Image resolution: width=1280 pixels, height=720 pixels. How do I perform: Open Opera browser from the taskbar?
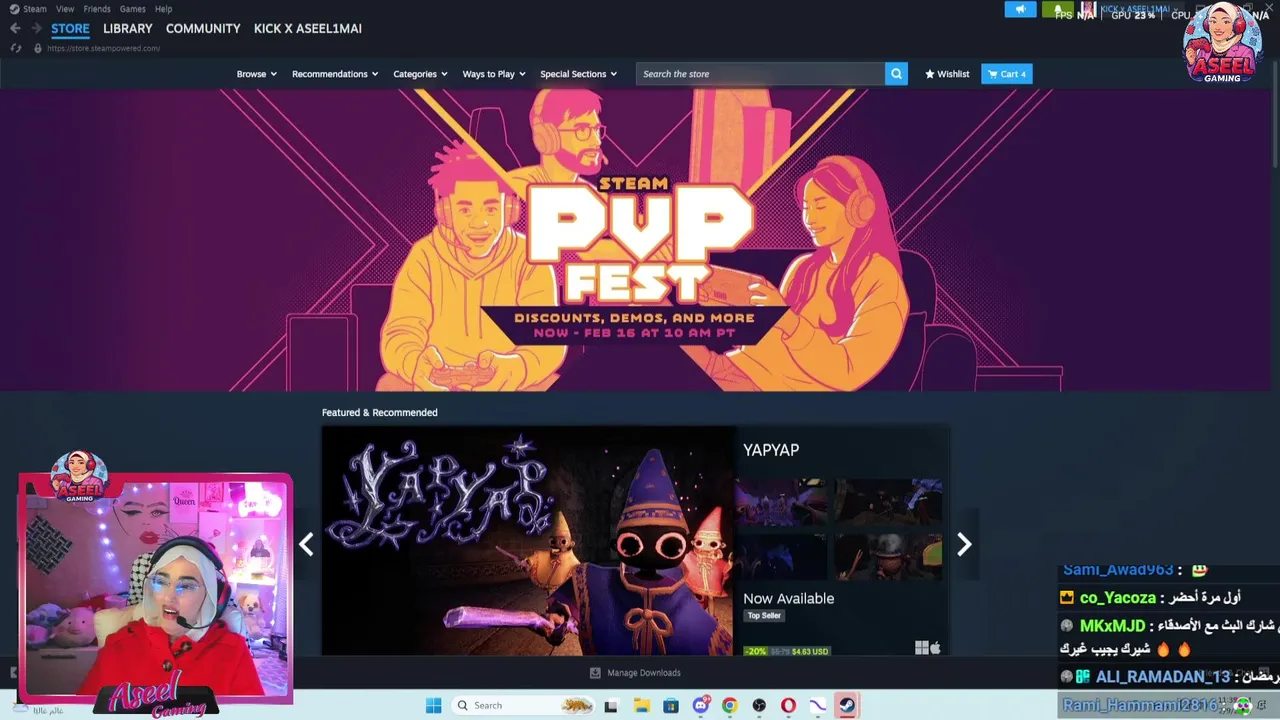pos(788,705)
